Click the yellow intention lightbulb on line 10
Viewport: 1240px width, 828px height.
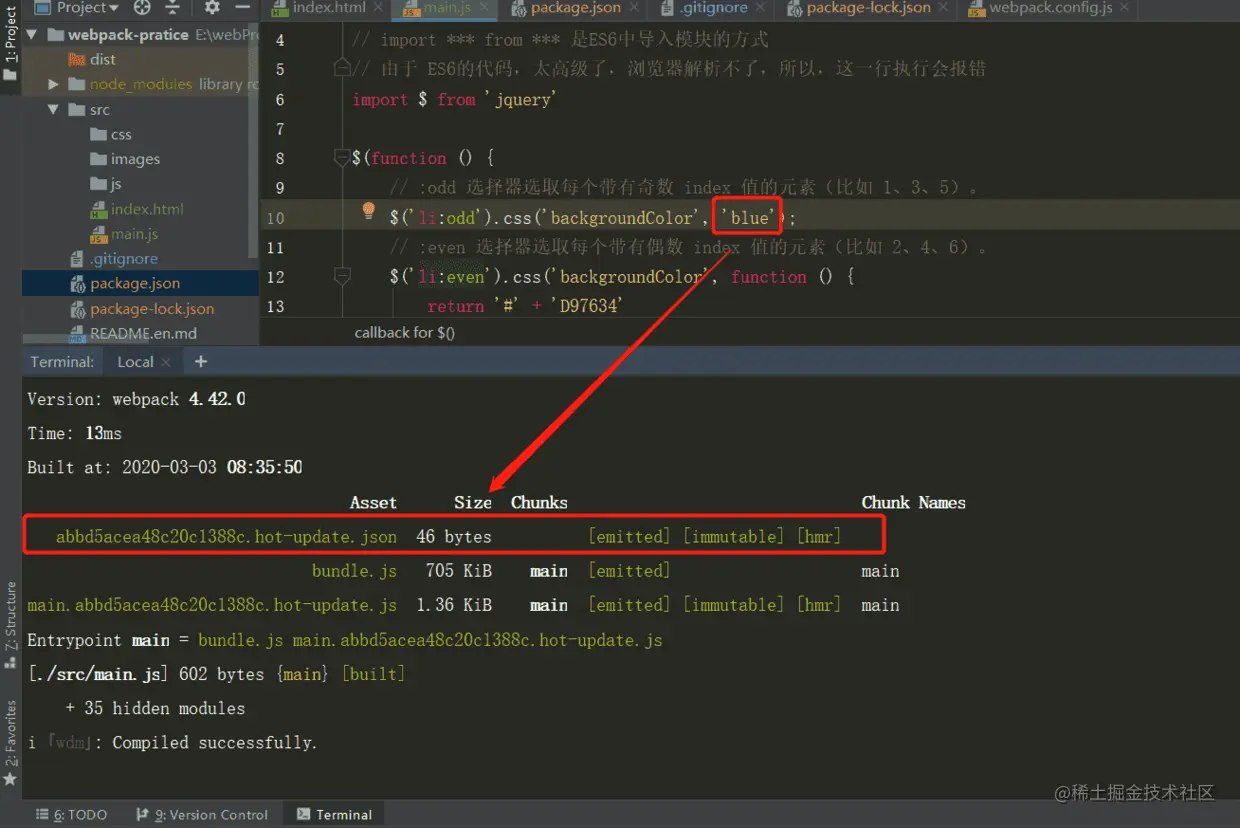click(368, 210)
